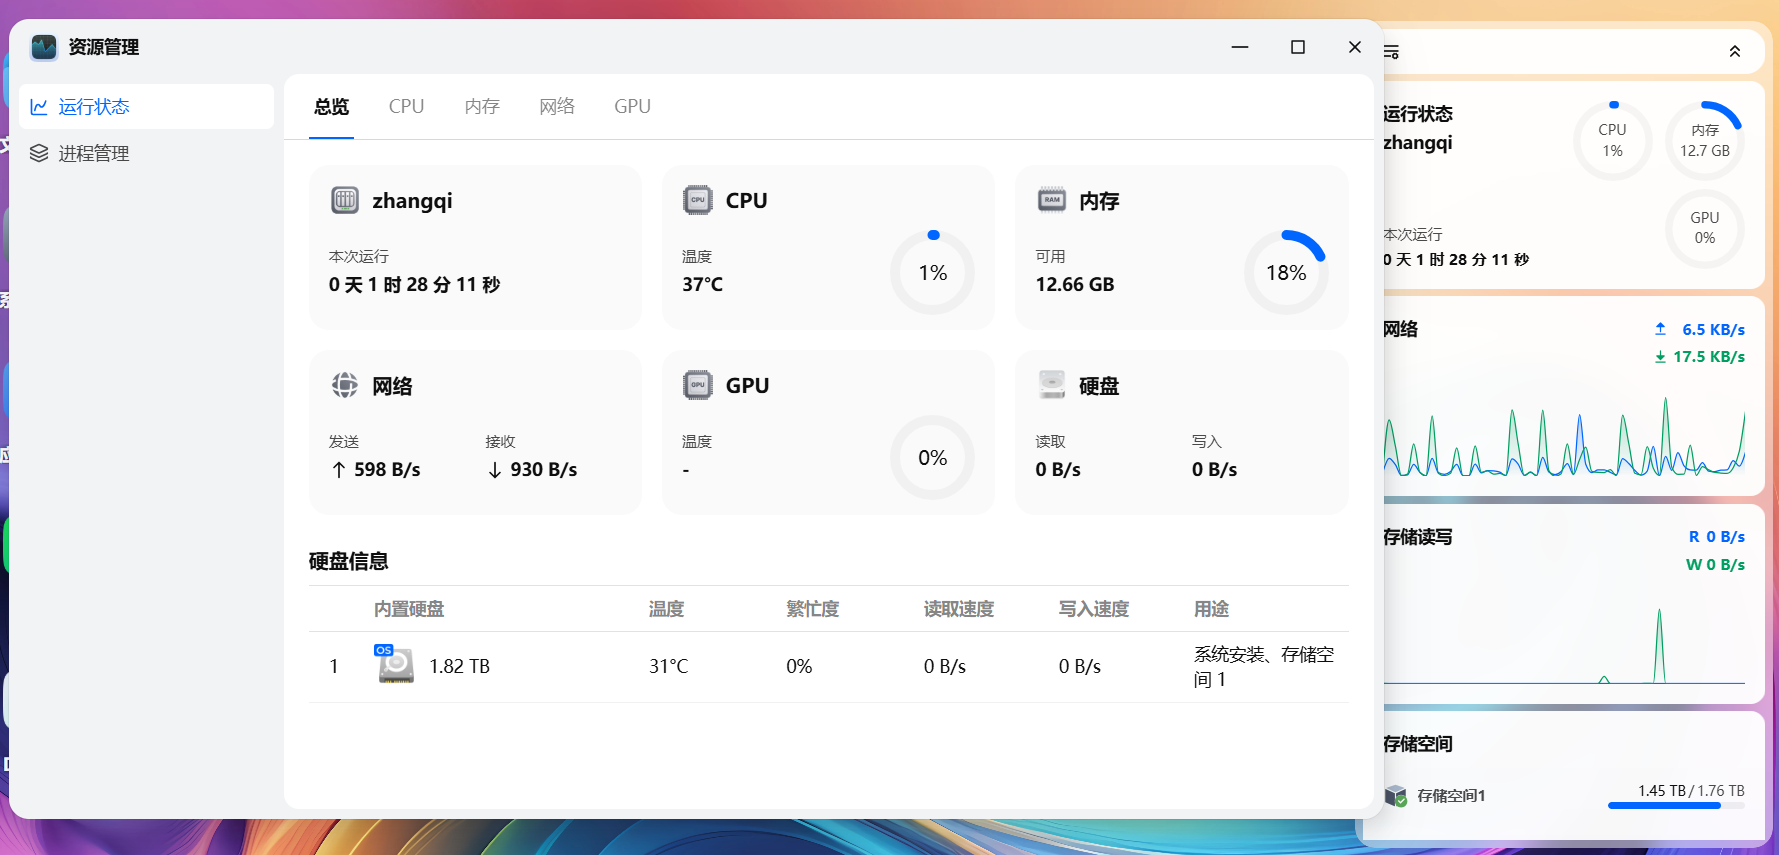Click widget CPU 1% circular gauge

(x=1613, y=141)
